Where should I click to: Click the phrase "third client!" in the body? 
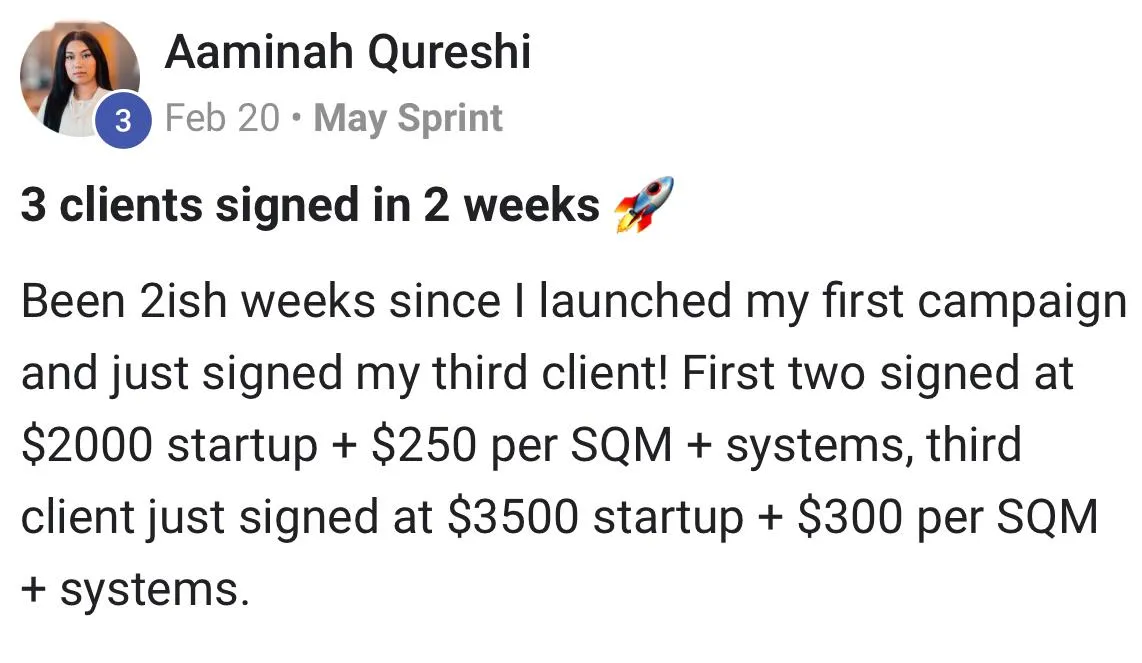(550, 373)
